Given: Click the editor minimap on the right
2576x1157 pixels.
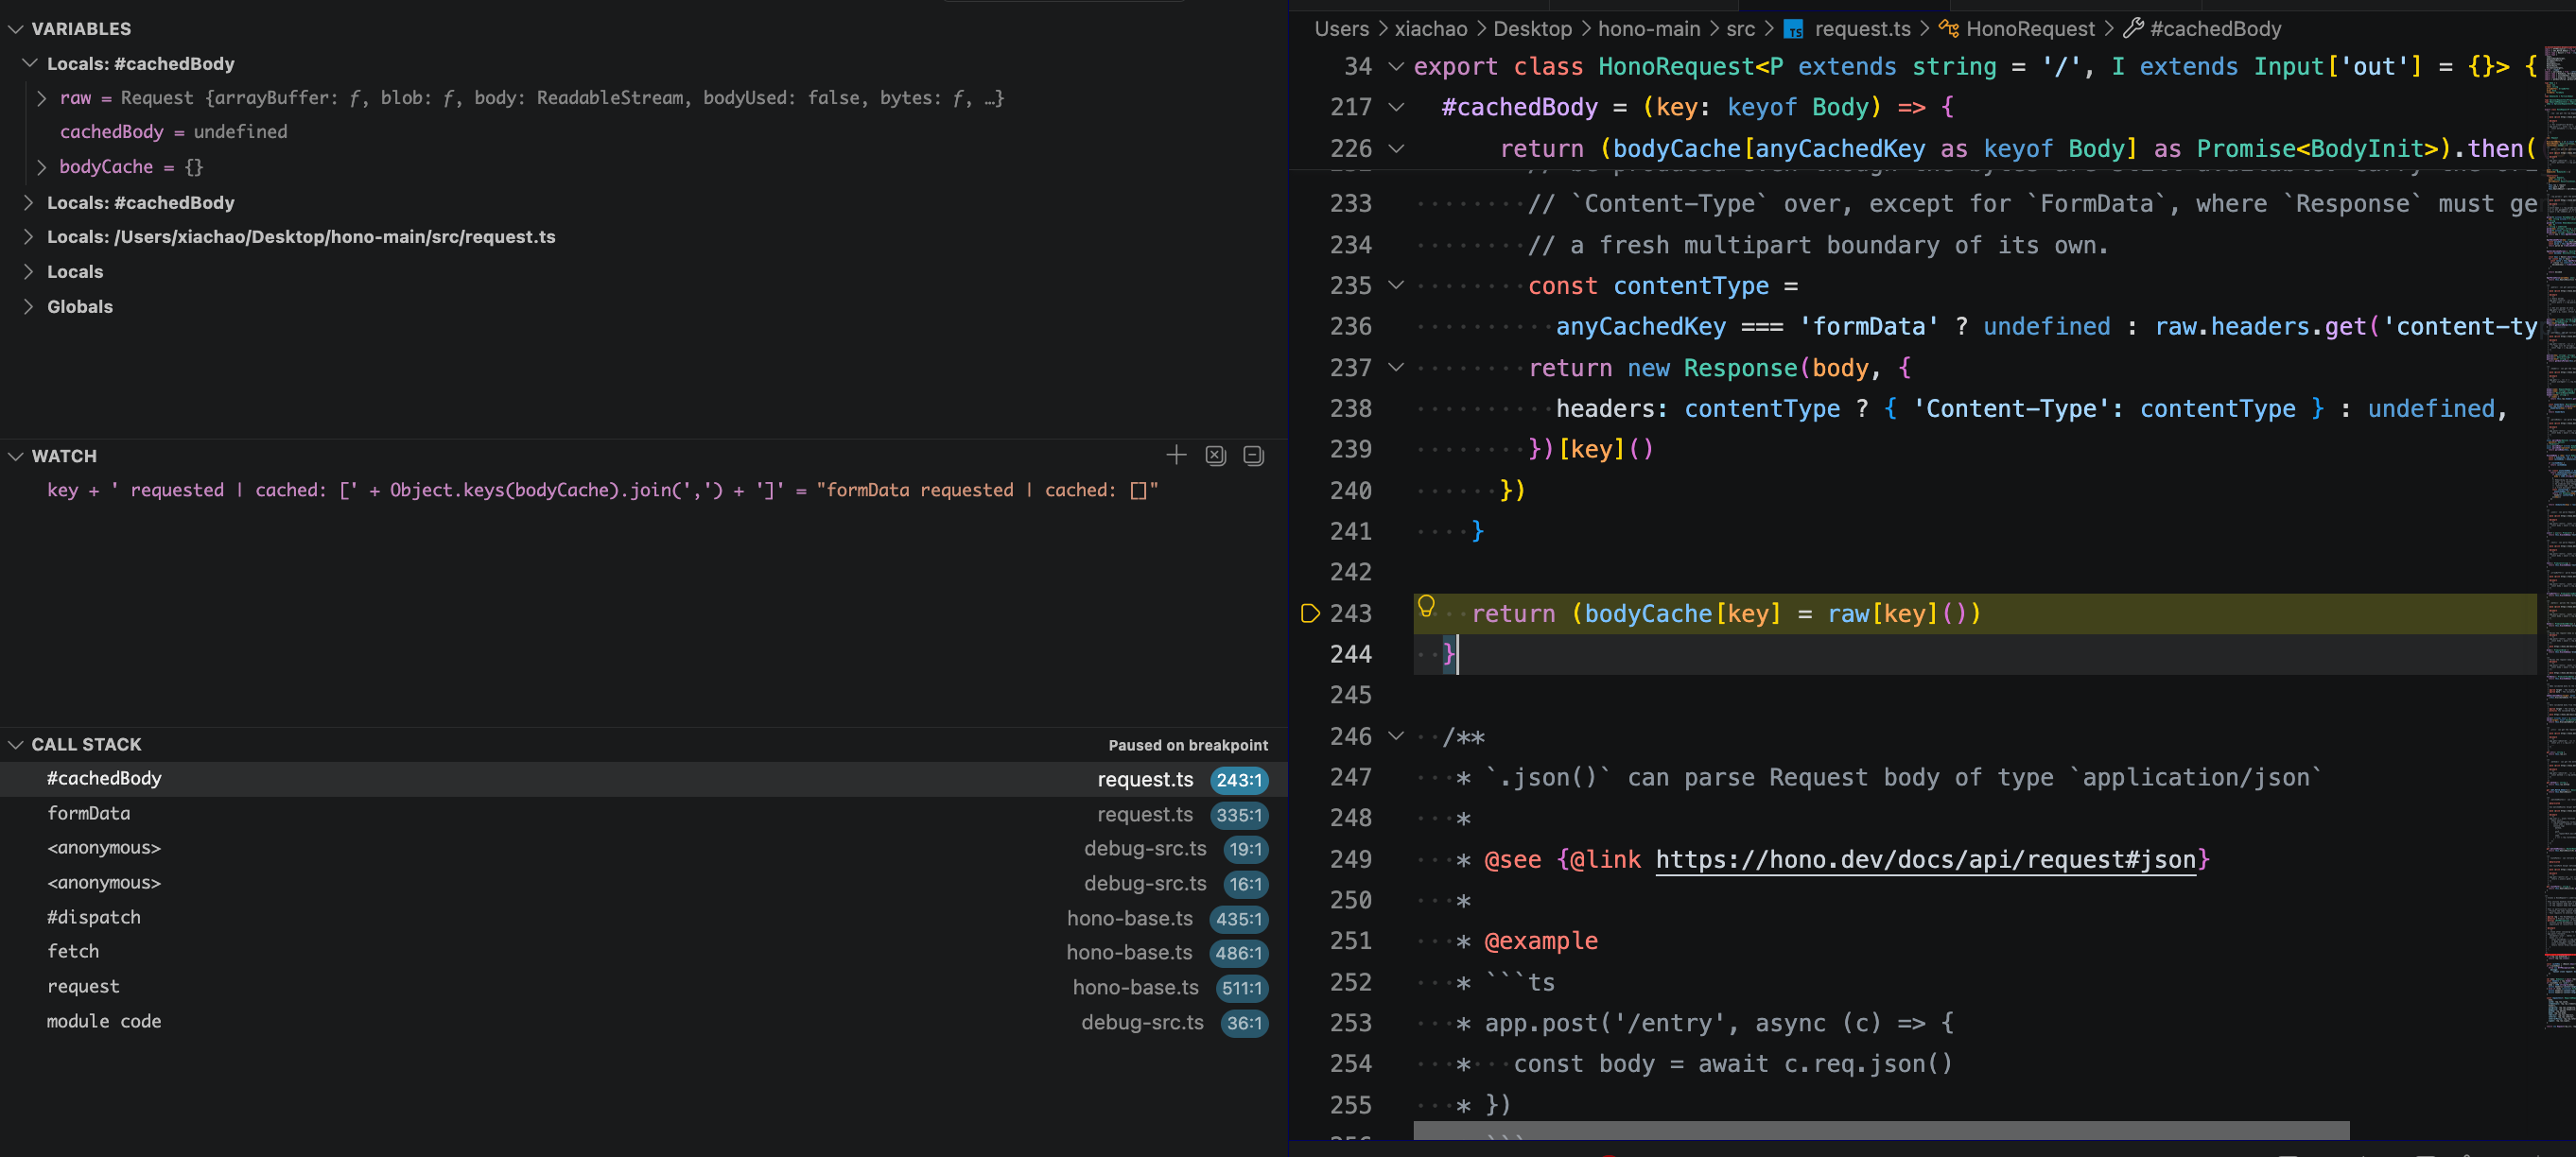Looking at the screenshot, I should coord(2559,540).
